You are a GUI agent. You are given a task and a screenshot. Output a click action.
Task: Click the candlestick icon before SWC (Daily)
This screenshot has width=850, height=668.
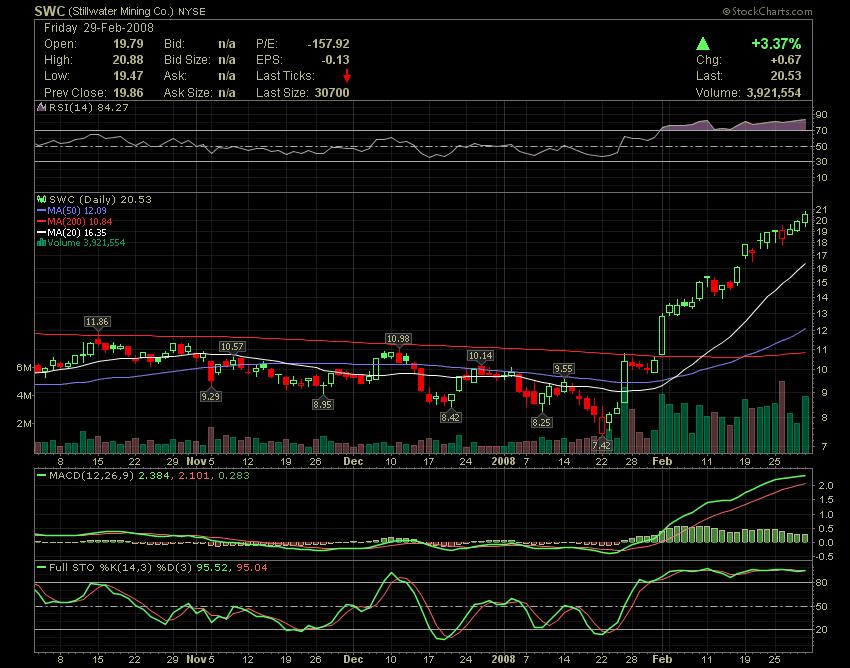tap(42, 200)
